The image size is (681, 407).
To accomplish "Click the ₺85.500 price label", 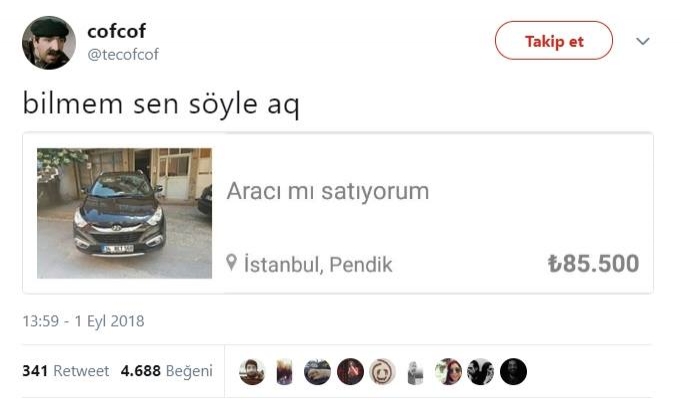I will click(x=593, y=263).
